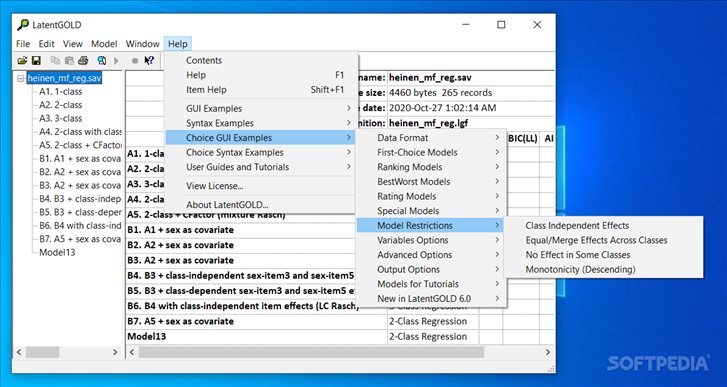Click the Estimate play arrow icon
This screenshot has height=387, width=727.
click(116, 61)
